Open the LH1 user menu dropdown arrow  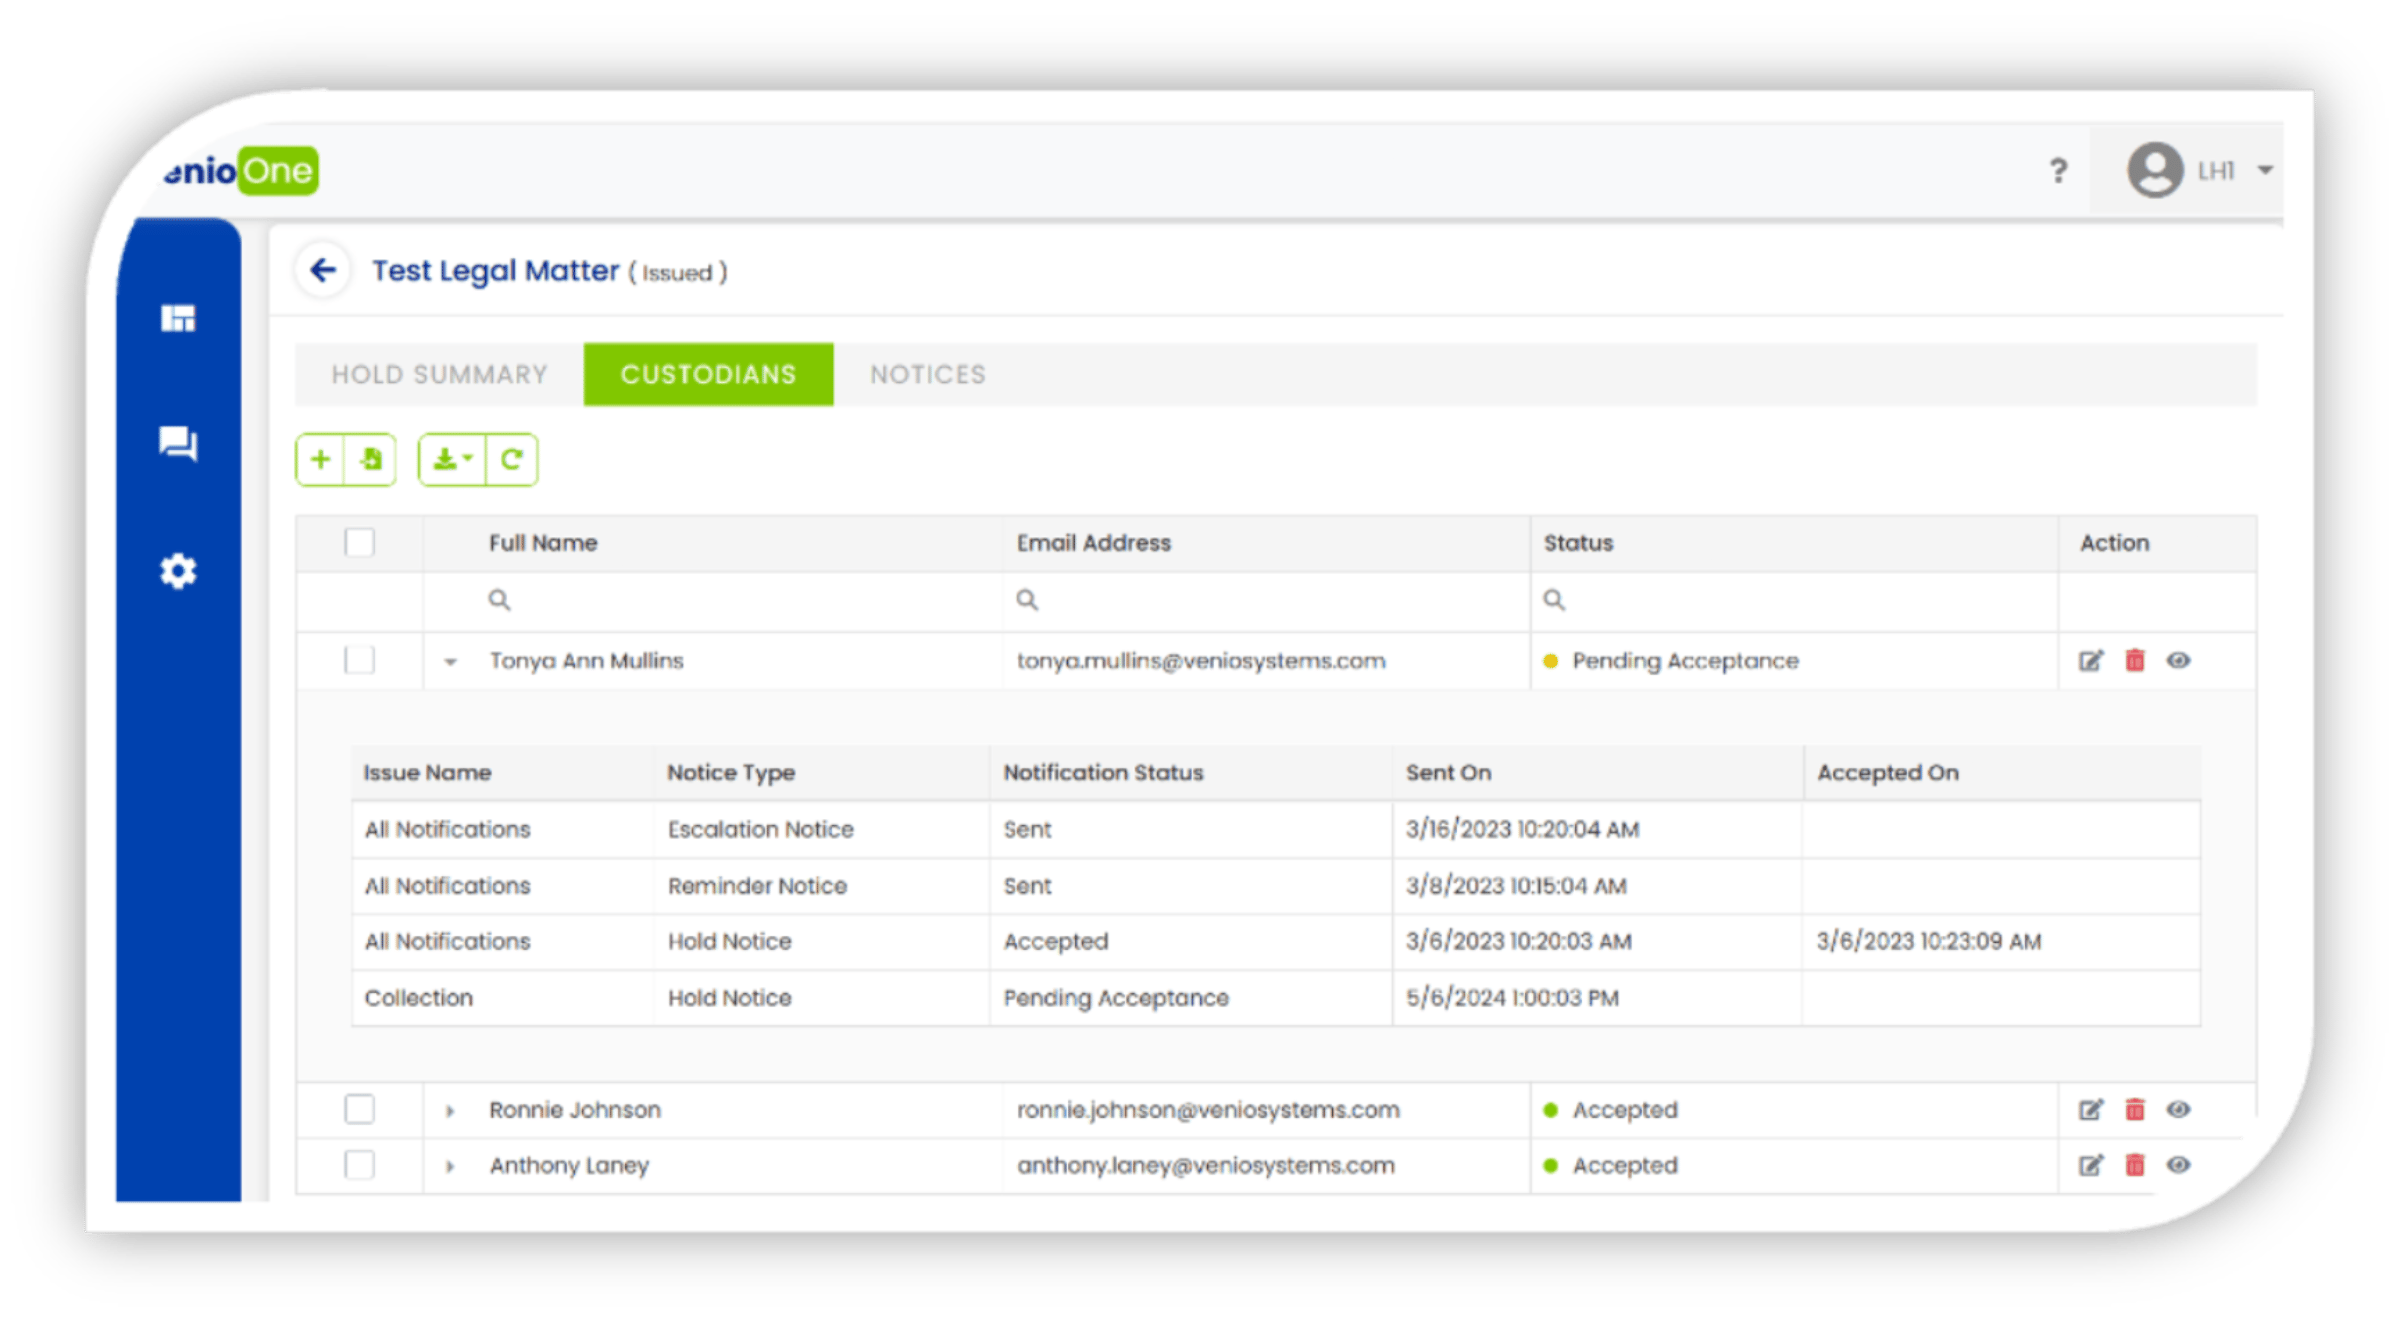coord(2265,171)
